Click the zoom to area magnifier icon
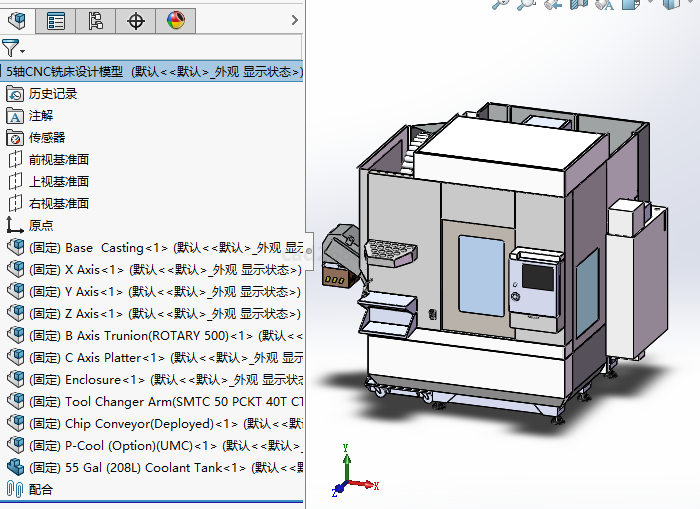The image size is (700, 509). point(526,4)
